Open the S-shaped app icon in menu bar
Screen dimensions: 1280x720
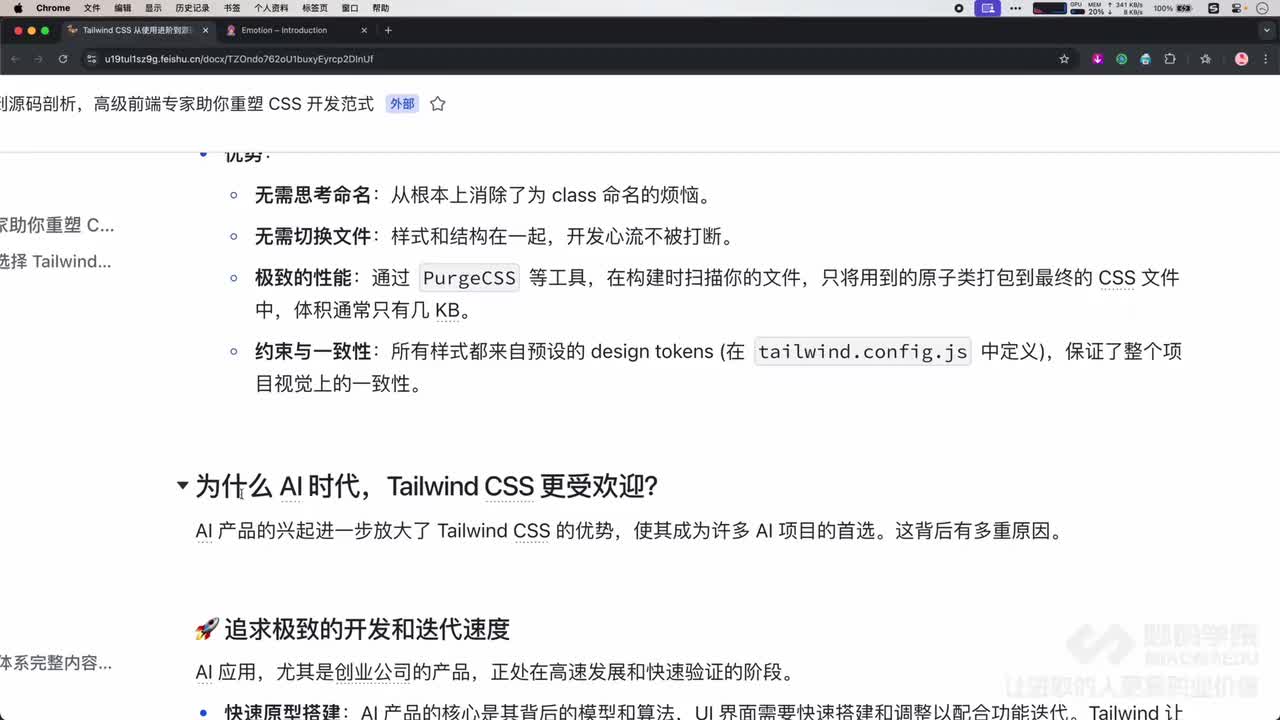(1214, 8)
